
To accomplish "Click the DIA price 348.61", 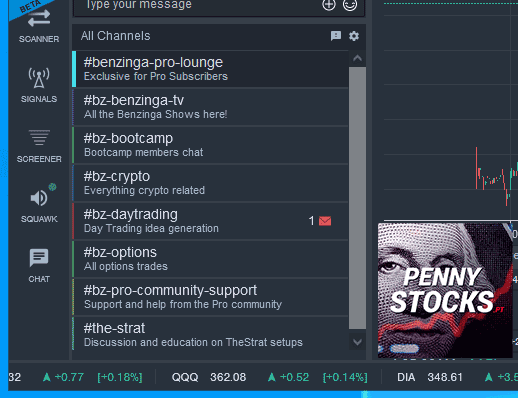I will pos(445,377).
